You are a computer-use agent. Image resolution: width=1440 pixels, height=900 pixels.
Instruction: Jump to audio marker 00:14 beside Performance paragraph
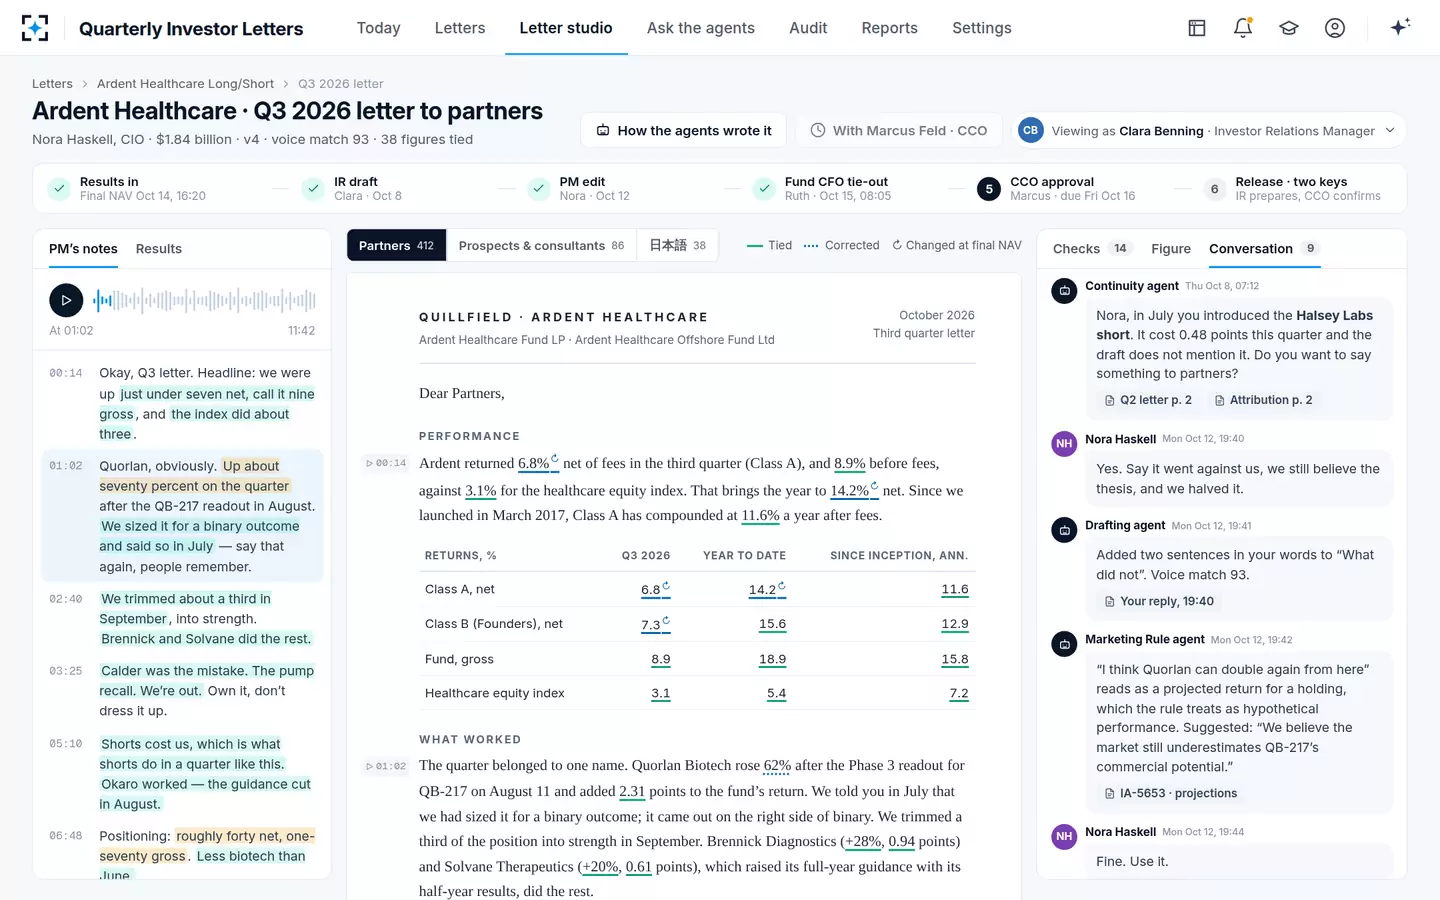point(387,463)
